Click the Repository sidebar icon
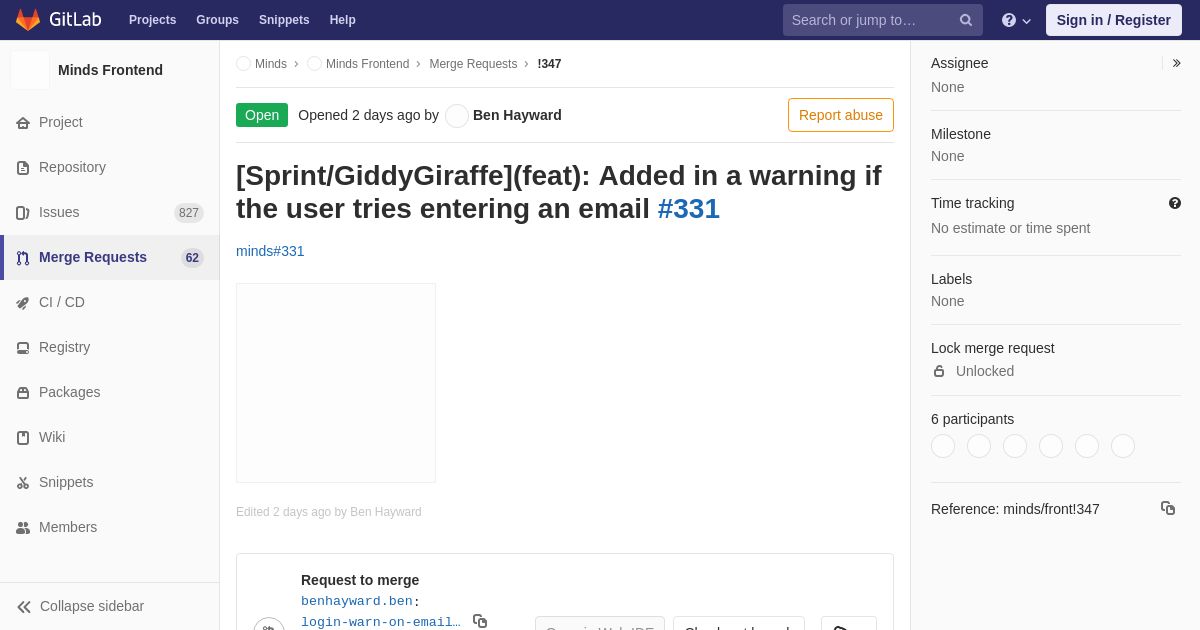Viewport: 1200px width, 630px height. pos(23,168)
